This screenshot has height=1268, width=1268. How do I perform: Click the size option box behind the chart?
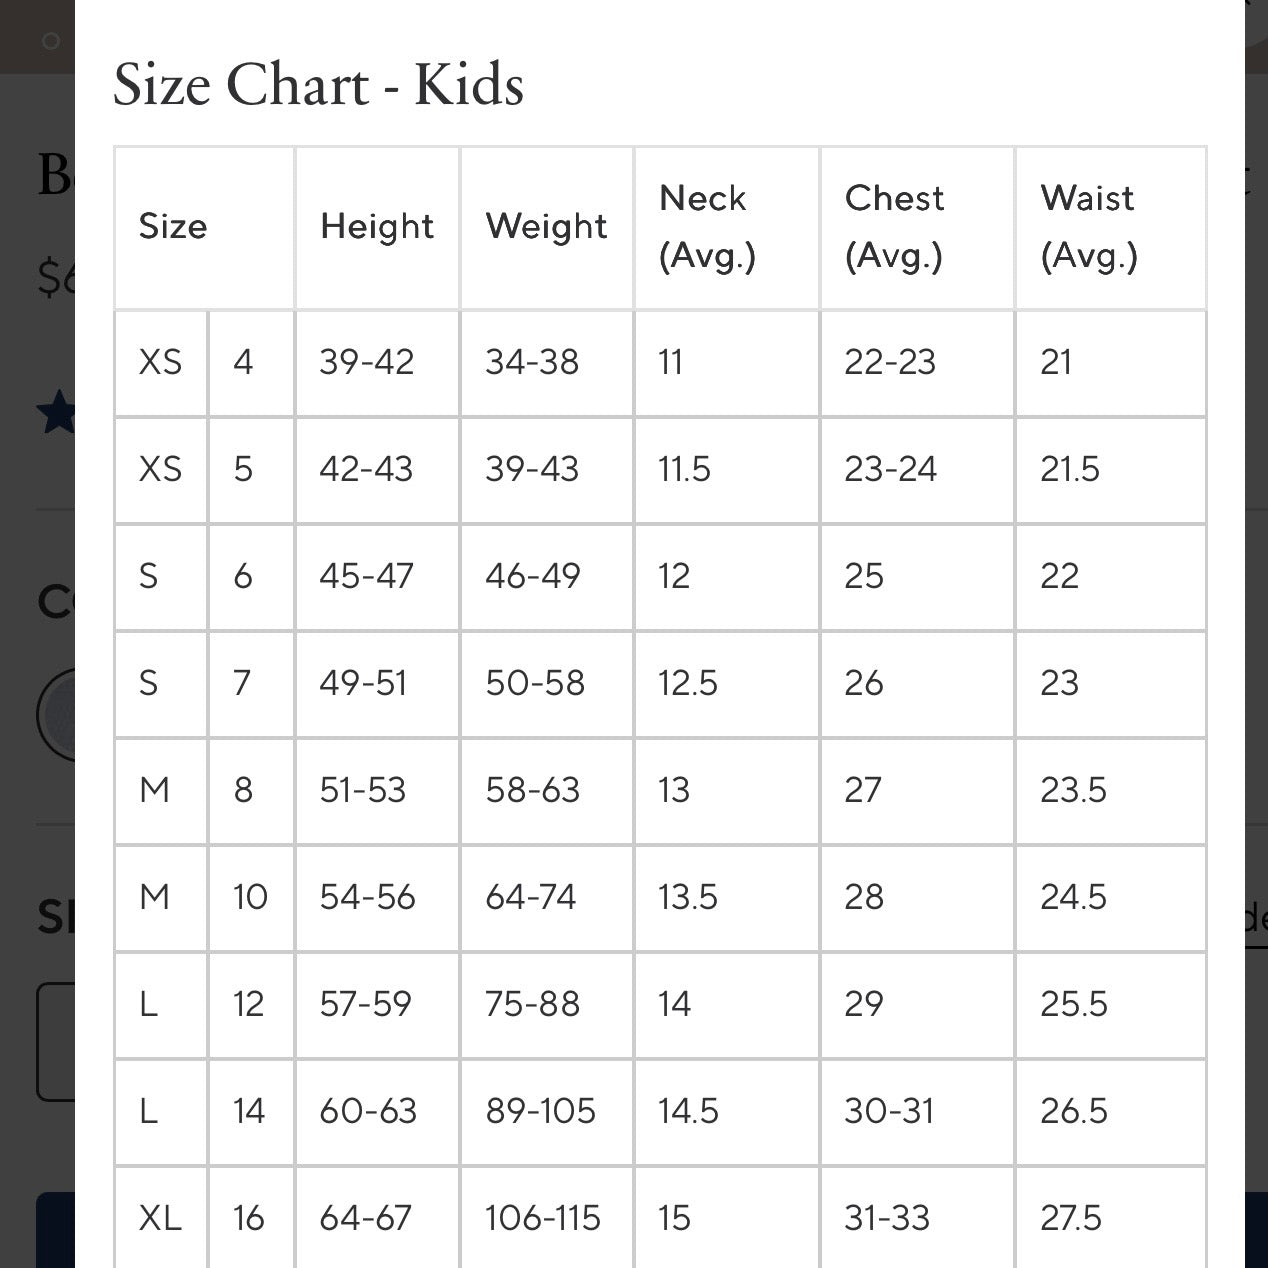(56, 1042)
